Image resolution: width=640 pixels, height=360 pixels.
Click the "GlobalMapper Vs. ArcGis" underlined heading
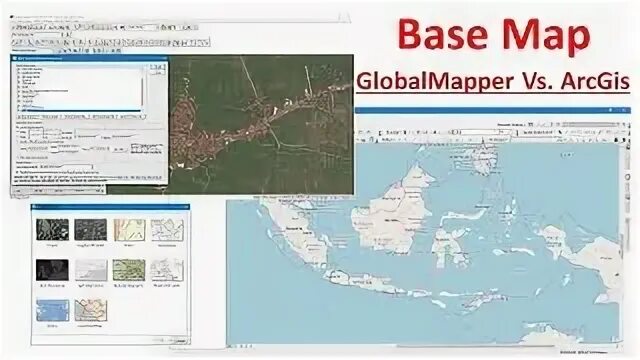pos(493,82)
